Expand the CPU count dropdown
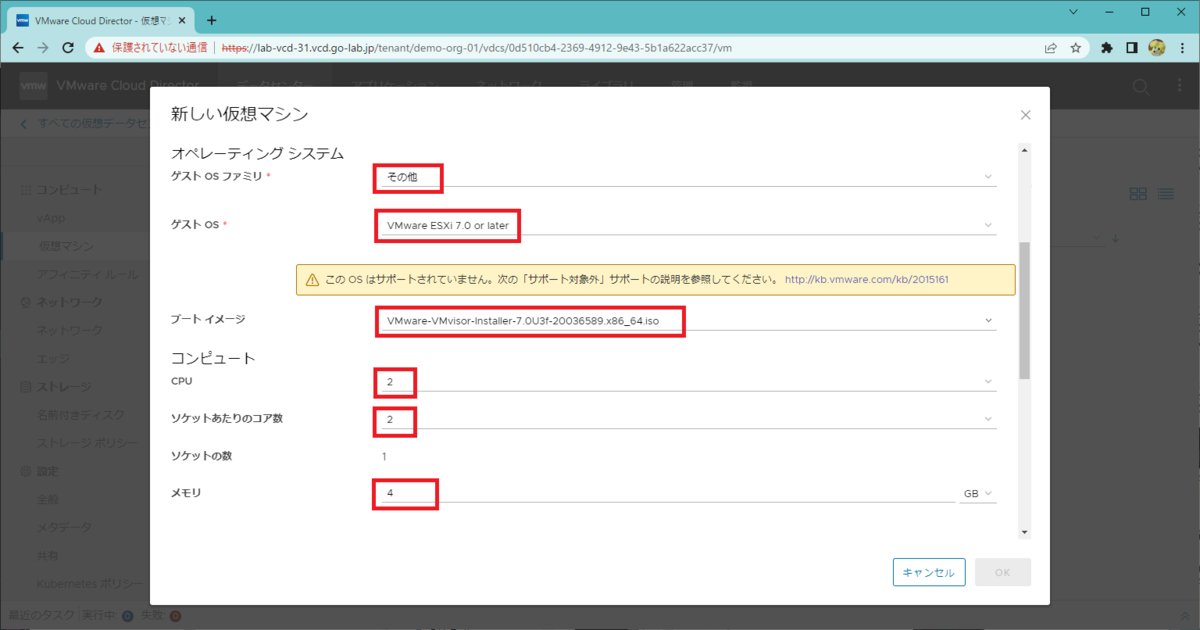 coord(687,382)
